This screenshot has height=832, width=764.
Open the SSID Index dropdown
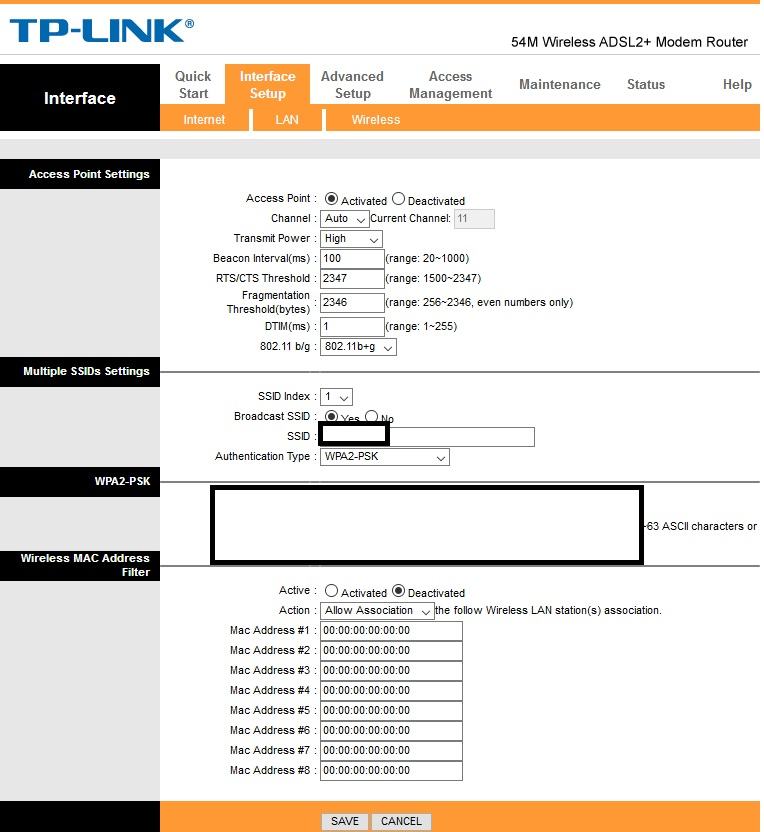(336, 397)
